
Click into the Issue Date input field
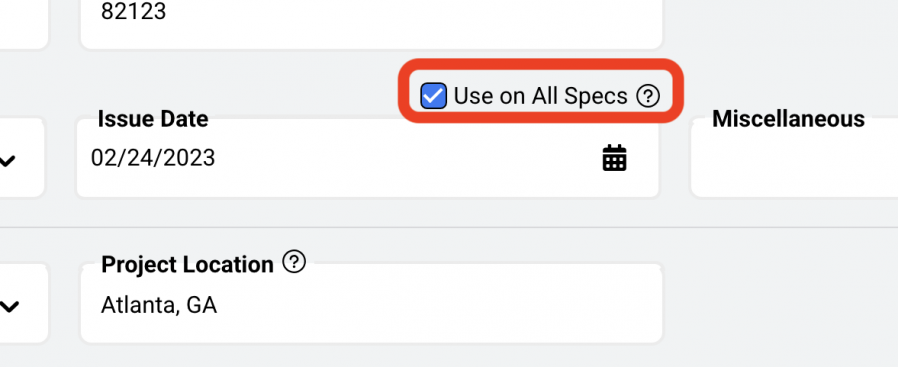[x=368, y=158]
